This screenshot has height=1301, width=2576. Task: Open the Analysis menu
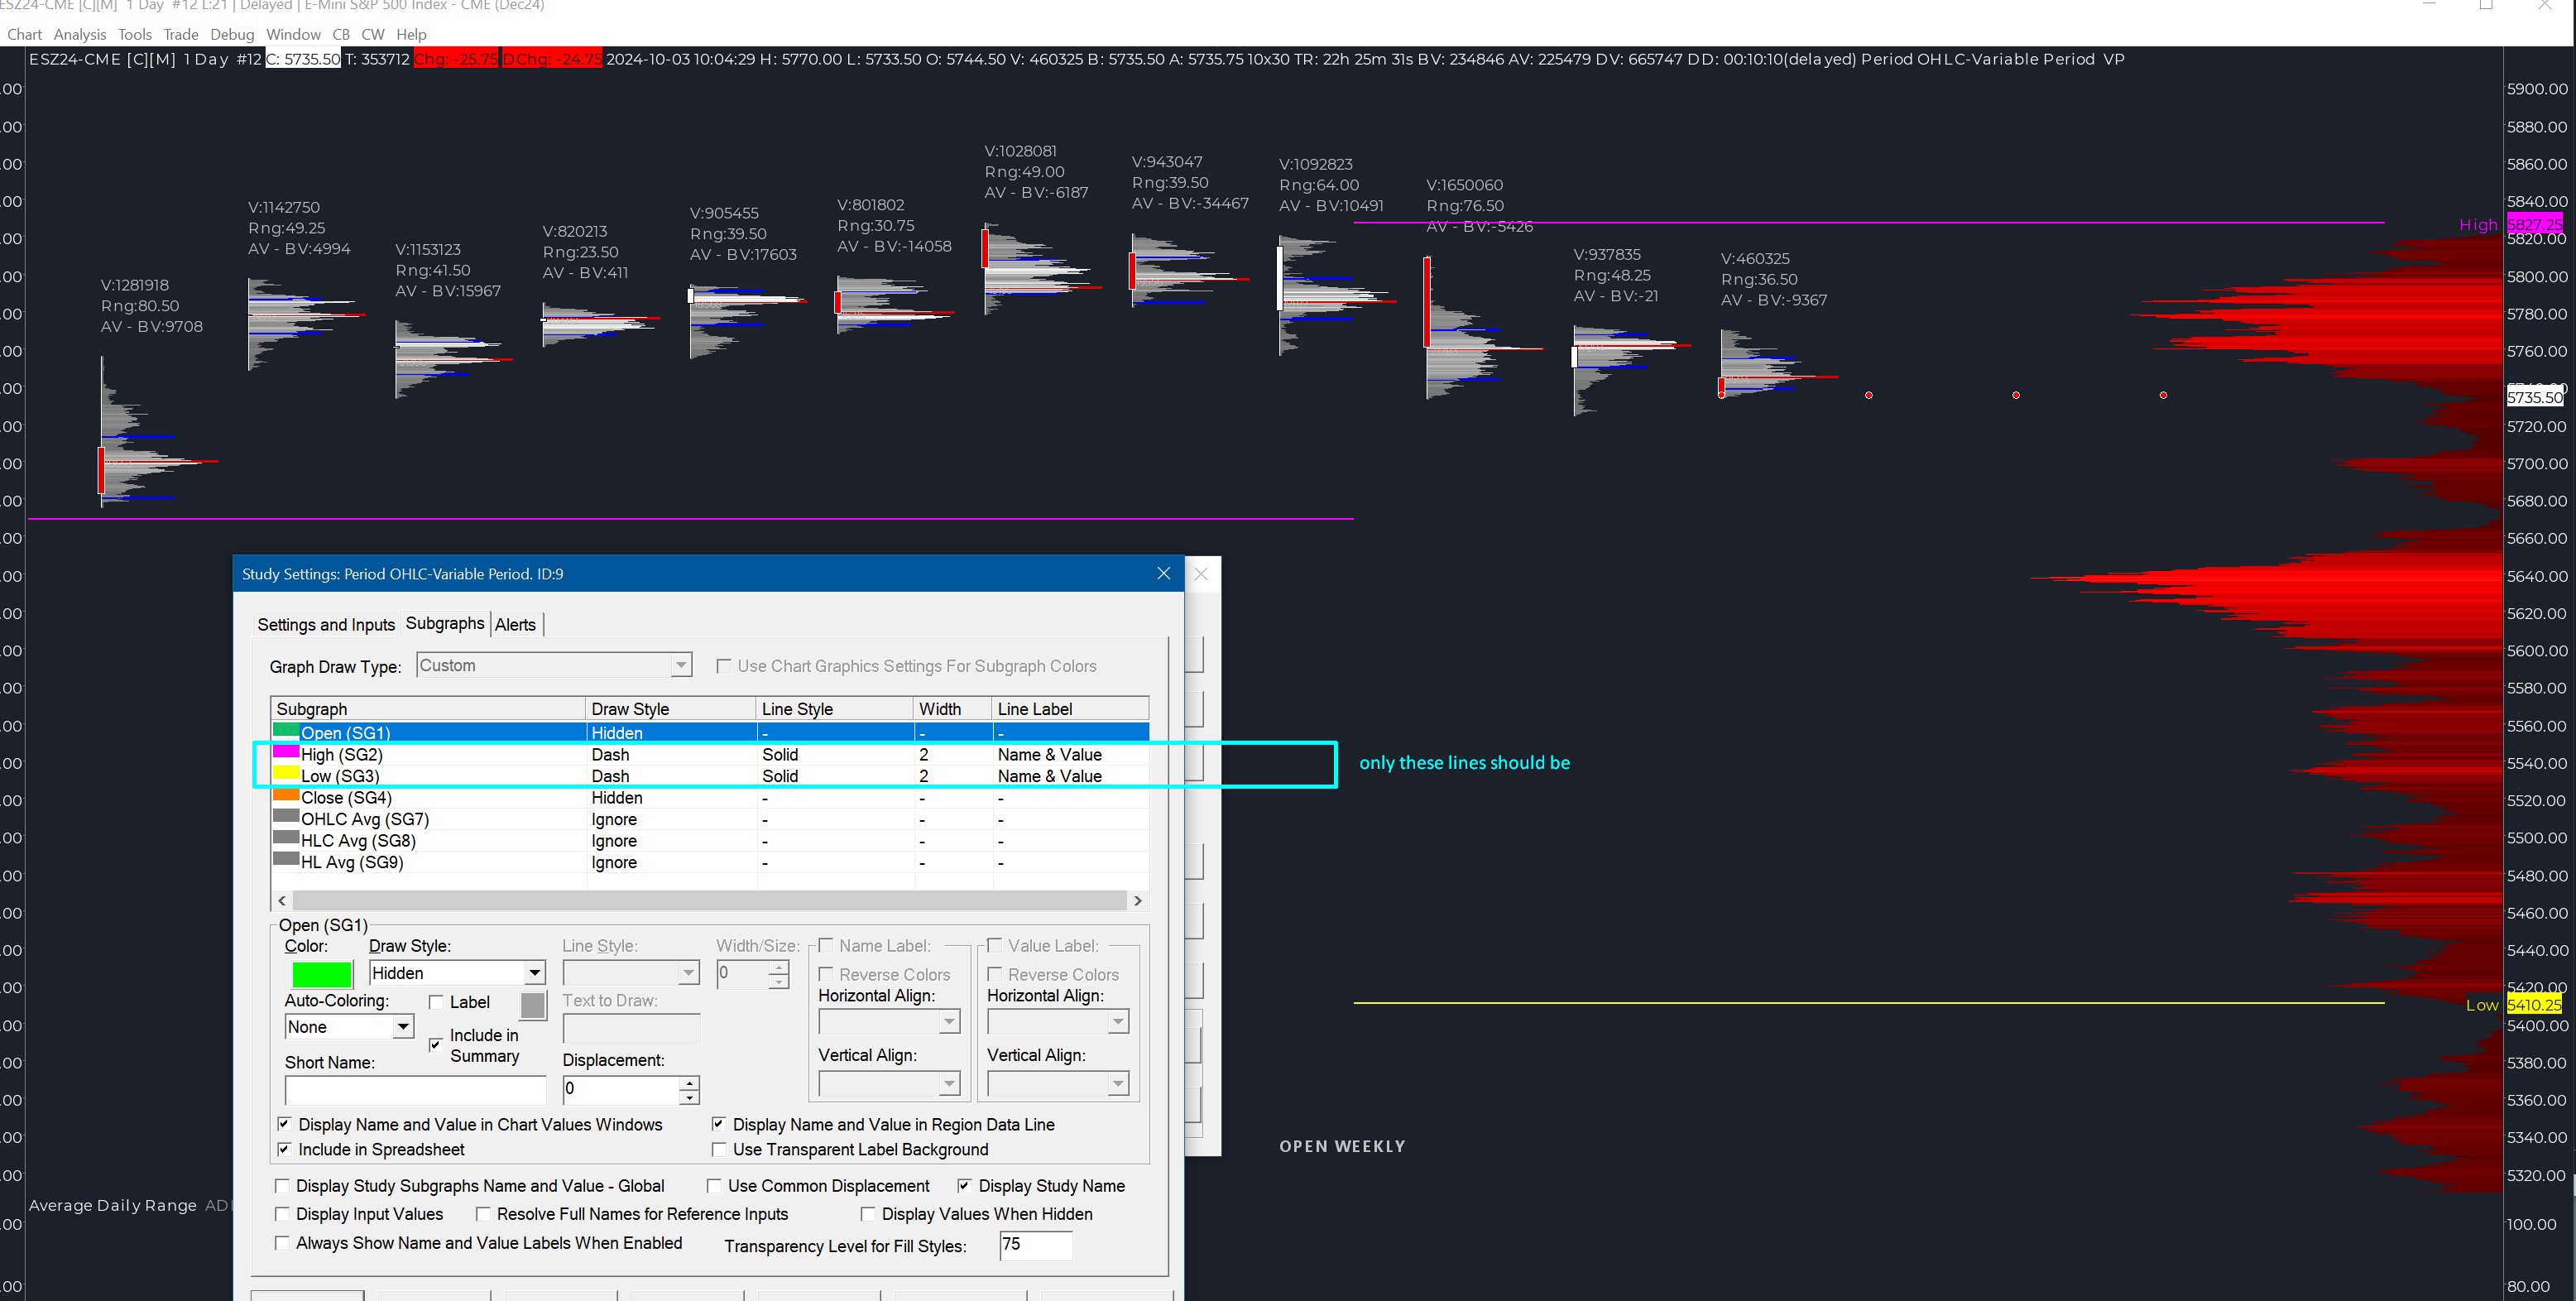[80, 34]
